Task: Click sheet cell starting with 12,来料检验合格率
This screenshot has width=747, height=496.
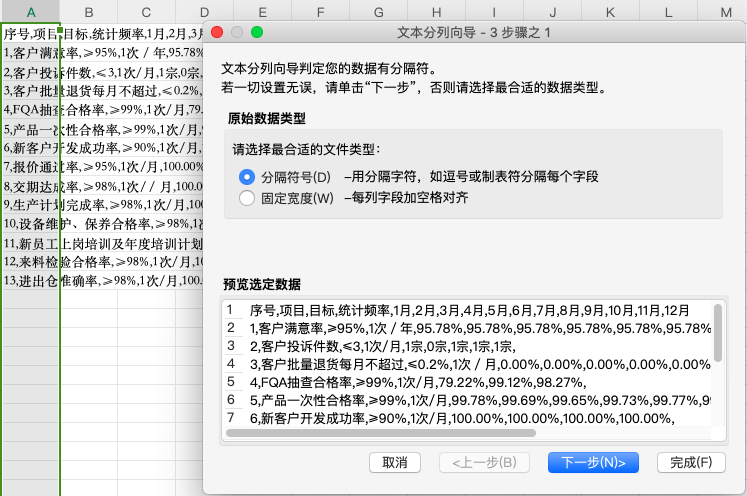Action: (30, 262)
